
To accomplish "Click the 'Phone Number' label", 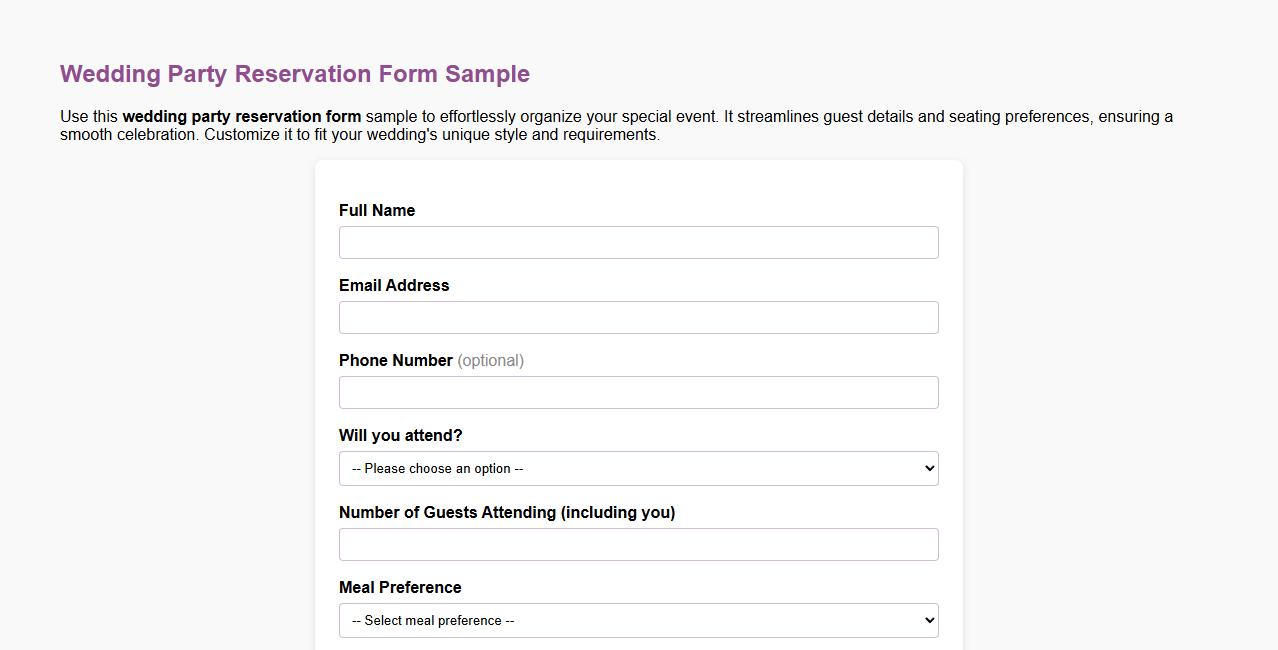I will pyautogui.click(x=395, y=361).
